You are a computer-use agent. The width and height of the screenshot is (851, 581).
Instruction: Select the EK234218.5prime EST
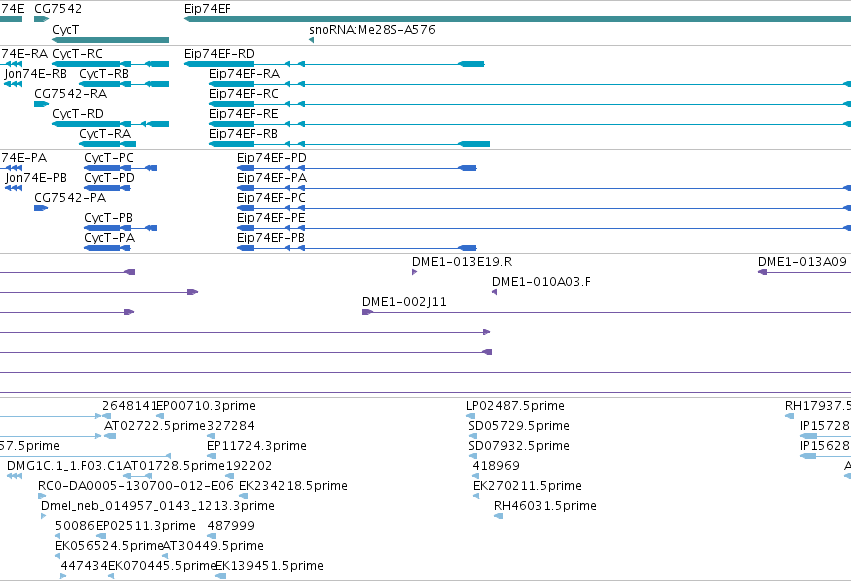[x=244, y=496]
